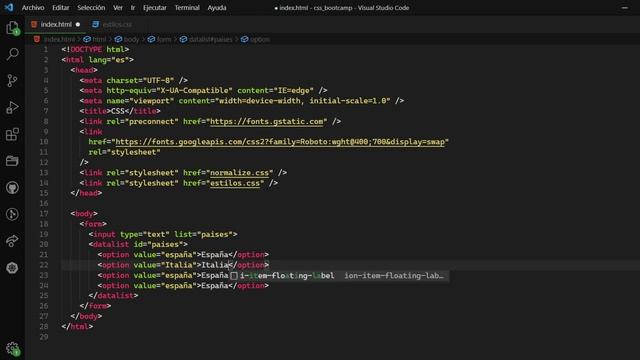This screenshot has width=640, height=360.
Task: Click the closing </body> tag
Action: [x=86, y=316]
